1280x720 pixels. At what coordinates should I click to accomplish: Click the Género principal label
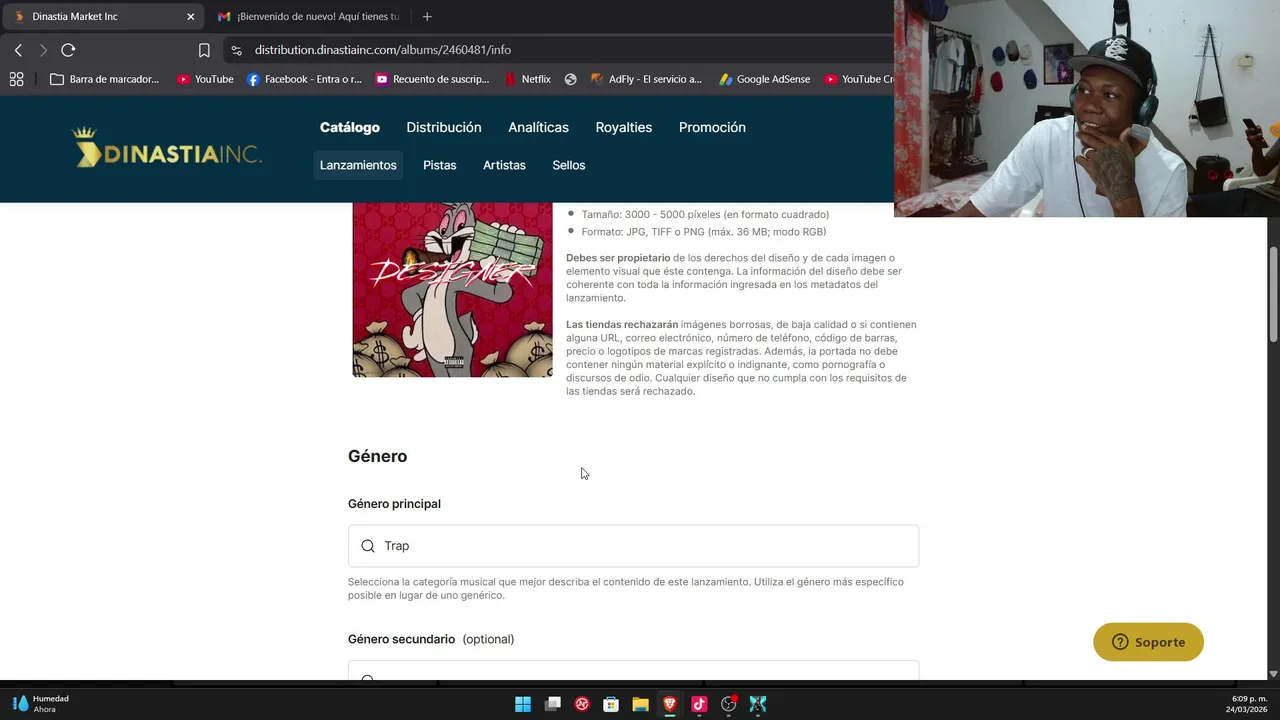[394, 504]
